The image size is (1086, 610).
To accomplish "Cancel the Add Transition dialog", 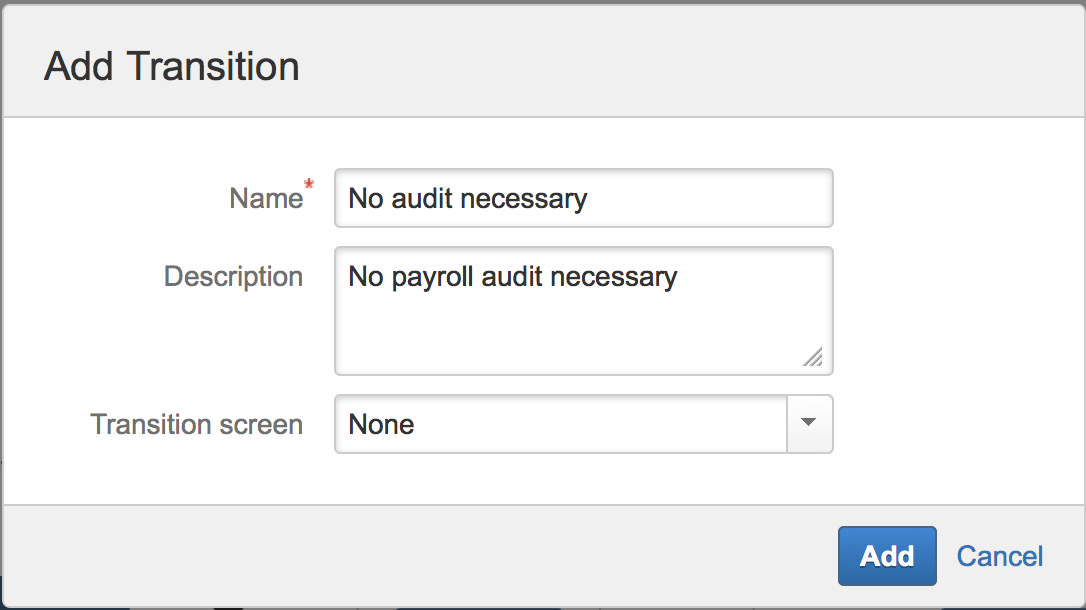I will click(x=999, y=556).
